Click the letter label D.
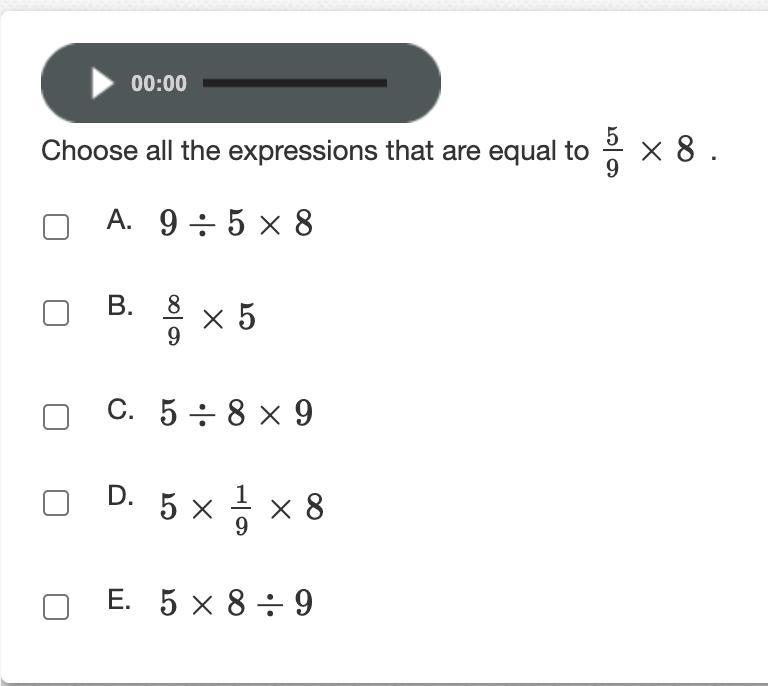The width and height of the screenshot is (768, 686). coord(120,496)
